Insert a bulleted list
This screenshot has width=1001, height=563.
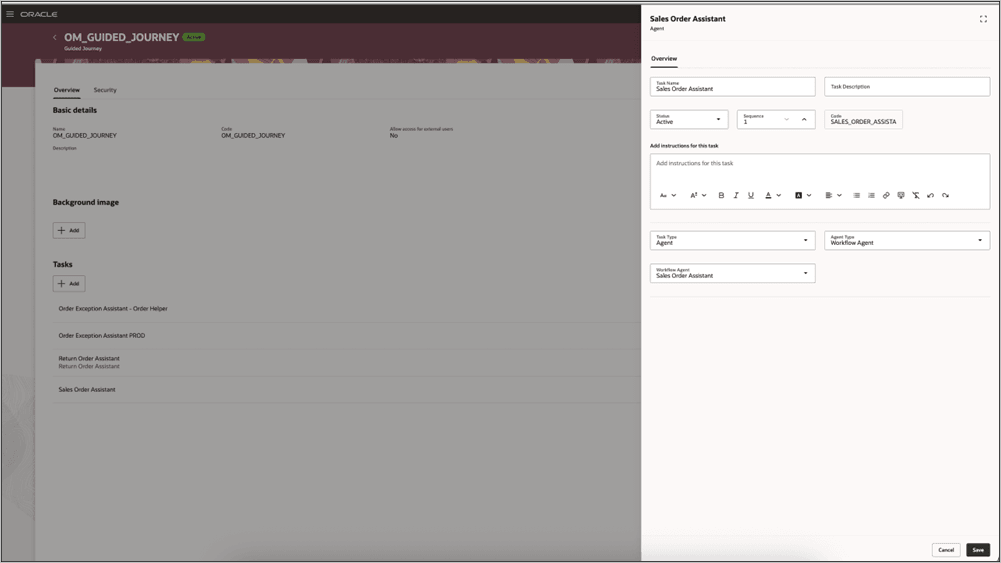857,195
